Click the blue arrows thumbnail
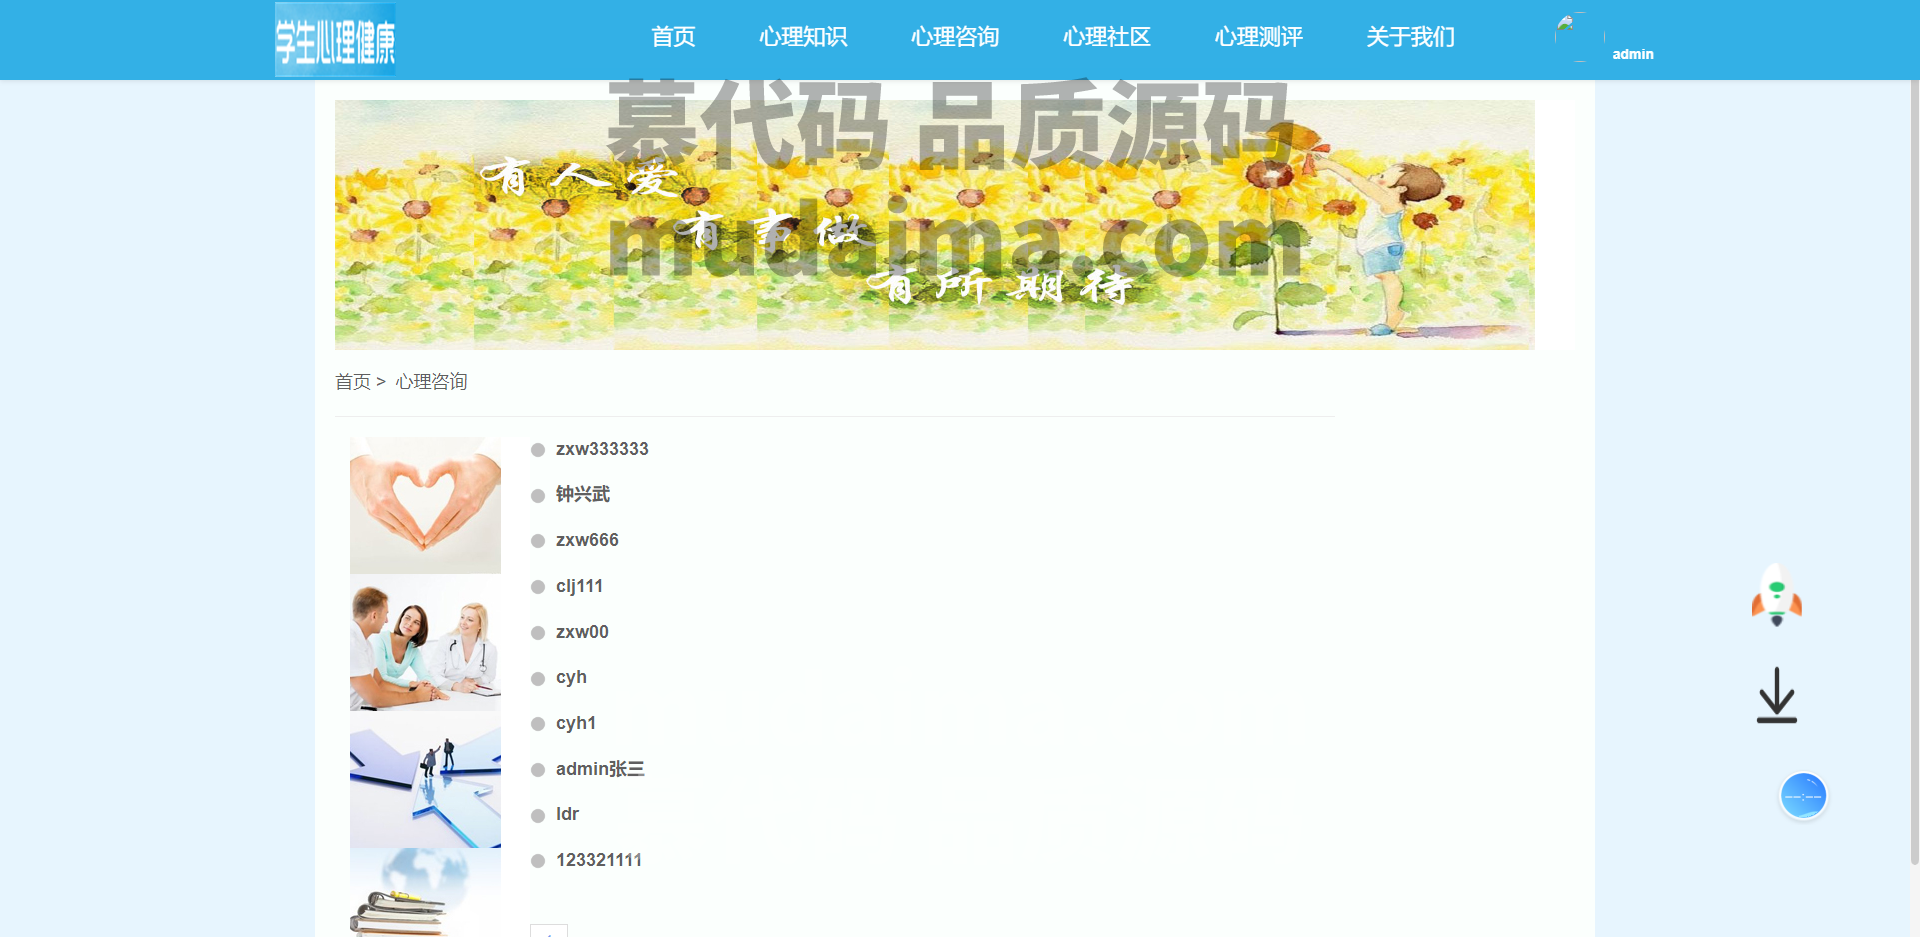This screenshot has width=1920, height=937. (x=425, y=779)
